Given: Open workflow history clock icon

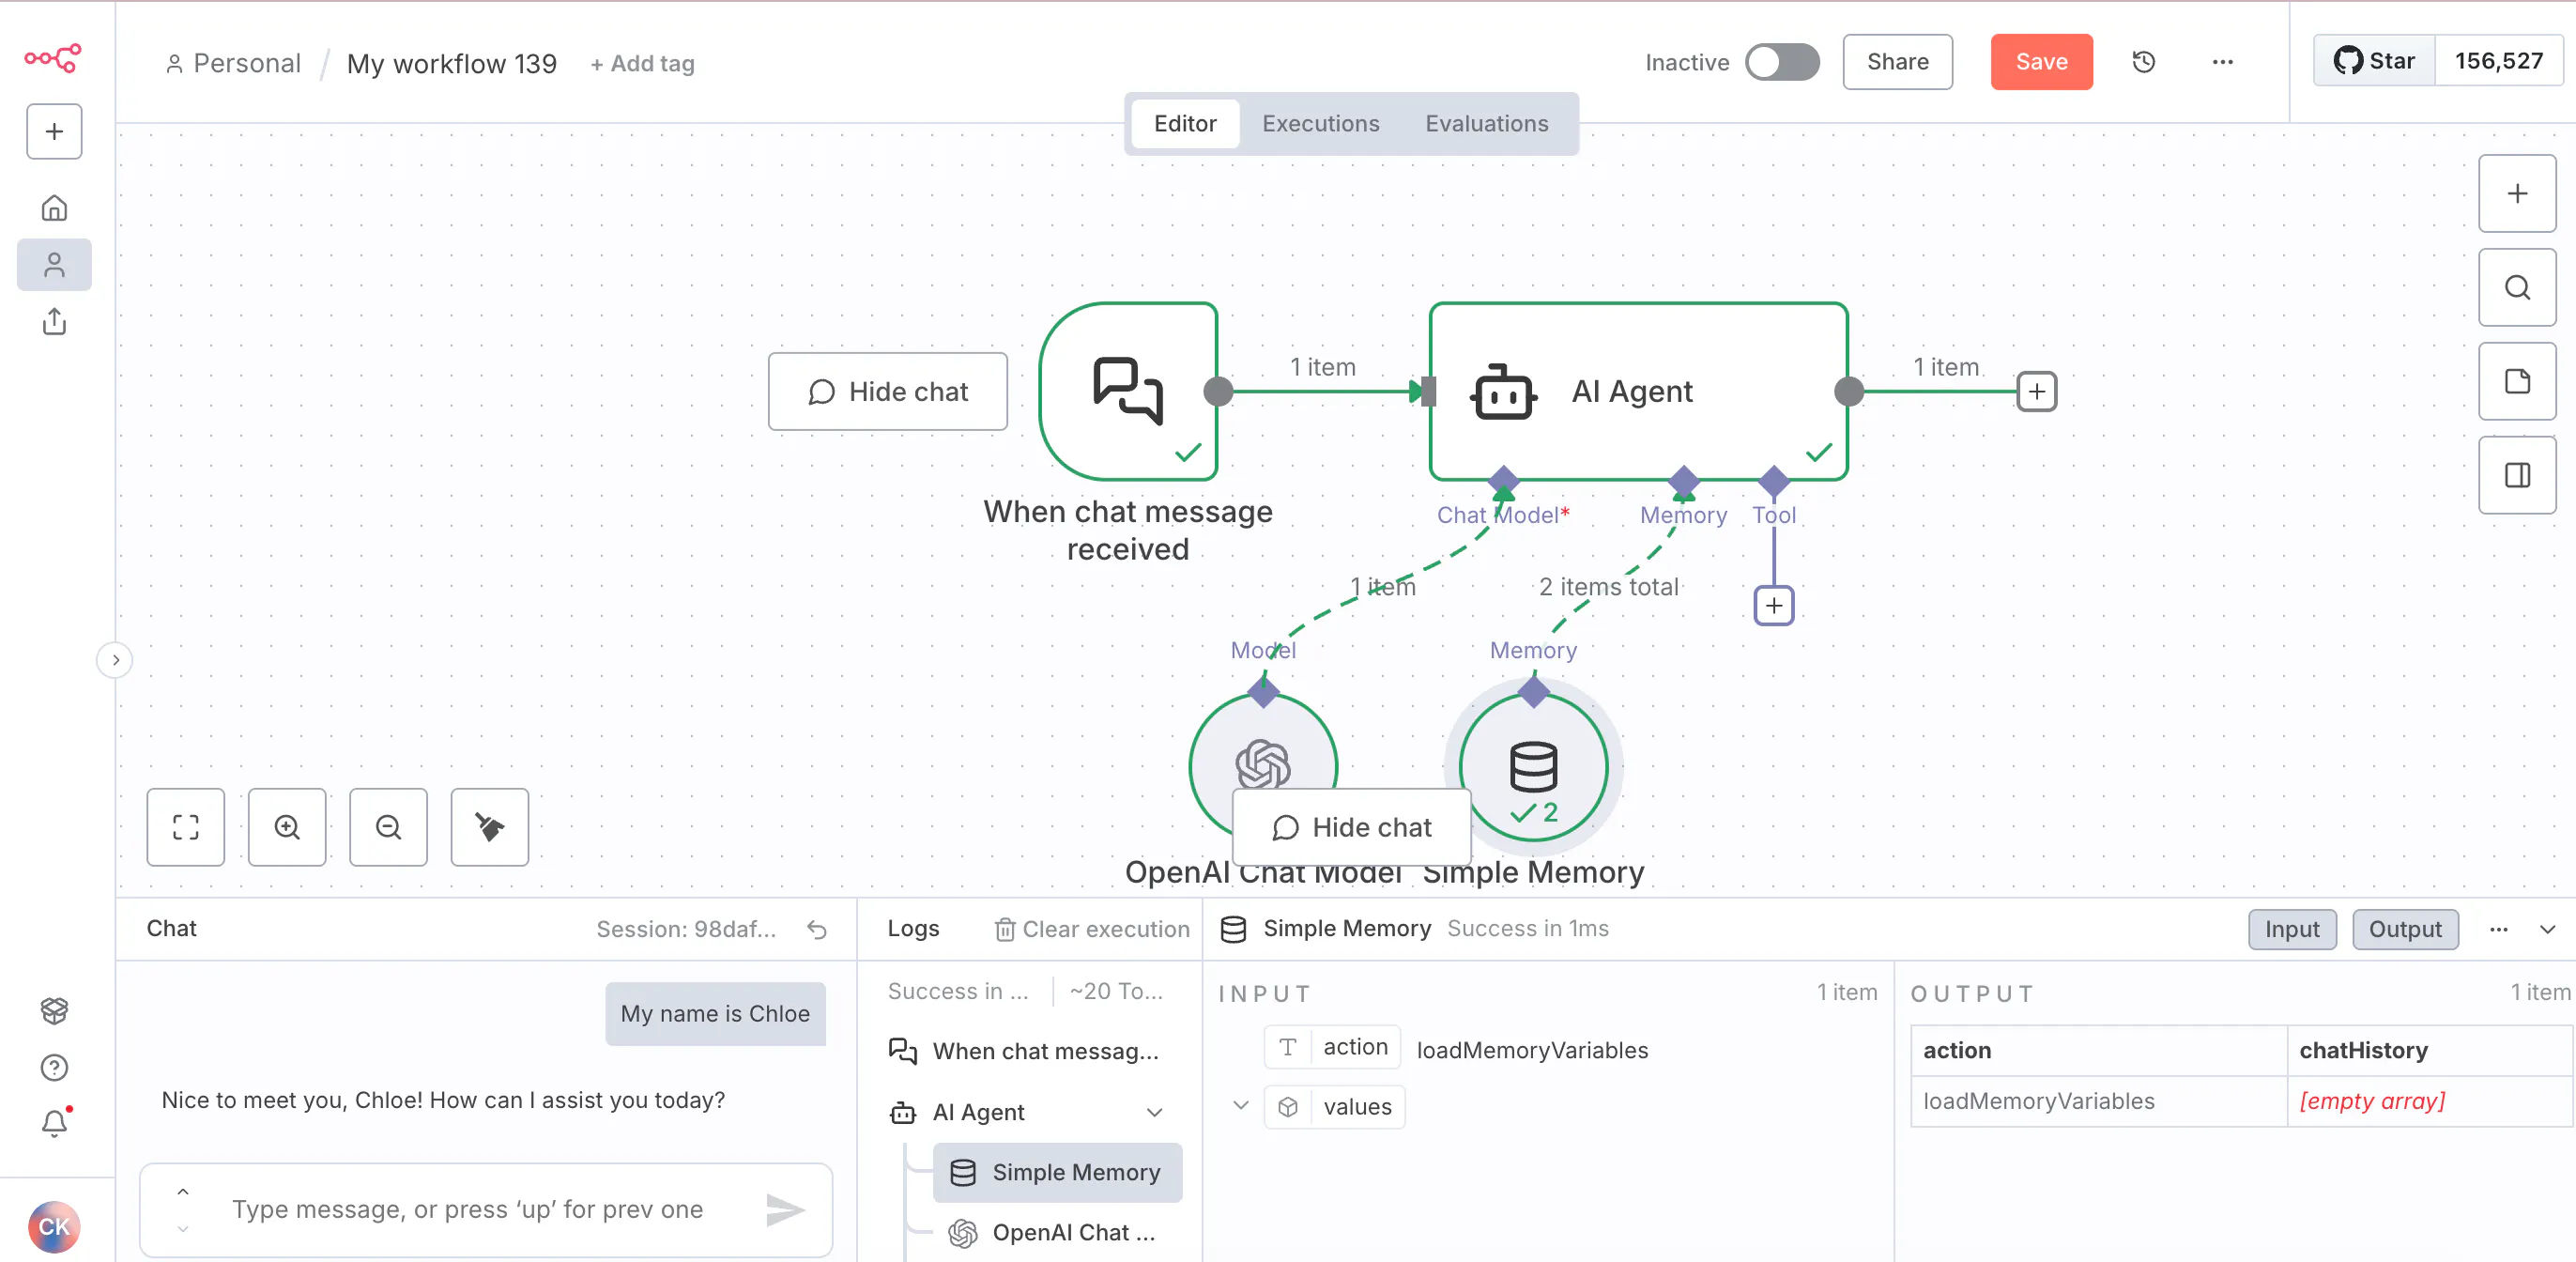Looking at the screenshot, I should pyautogui.click(x=2143, y=62).
